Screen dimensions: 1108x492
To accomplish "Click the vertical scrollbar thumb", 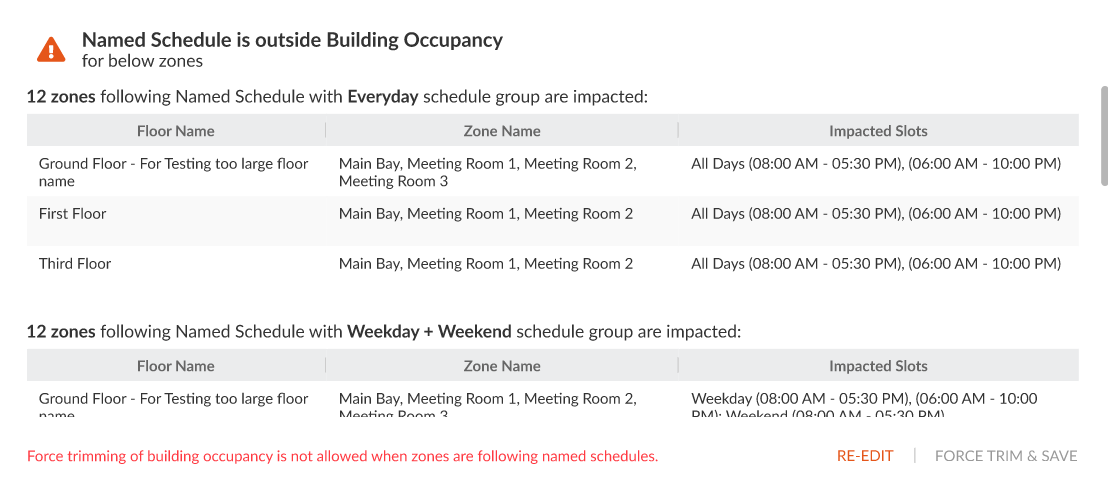I will tap(1103, 136).
